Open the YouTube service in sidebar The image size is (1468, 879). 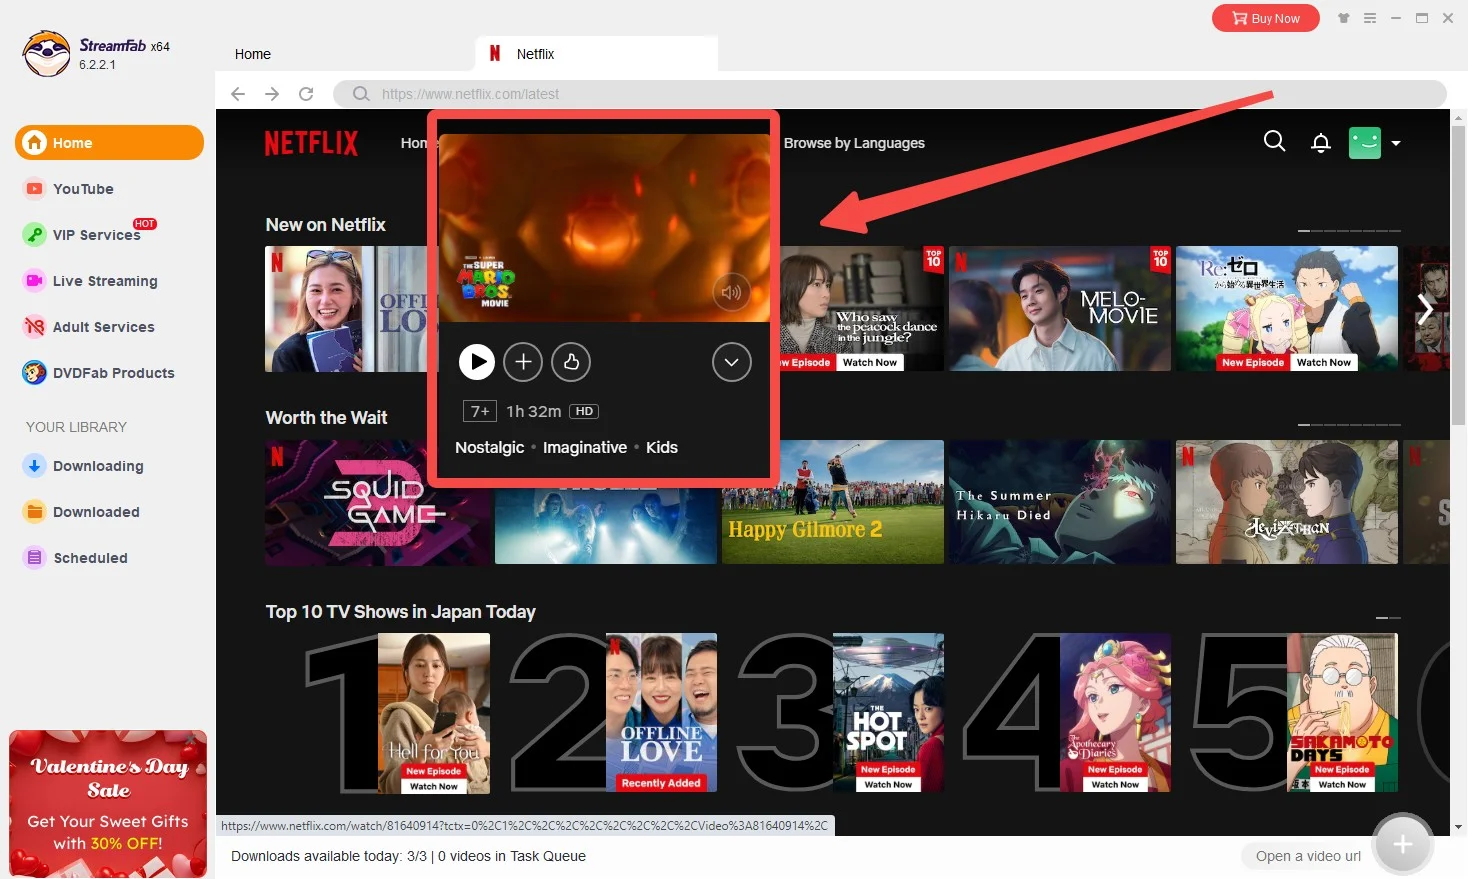[83, 189]
